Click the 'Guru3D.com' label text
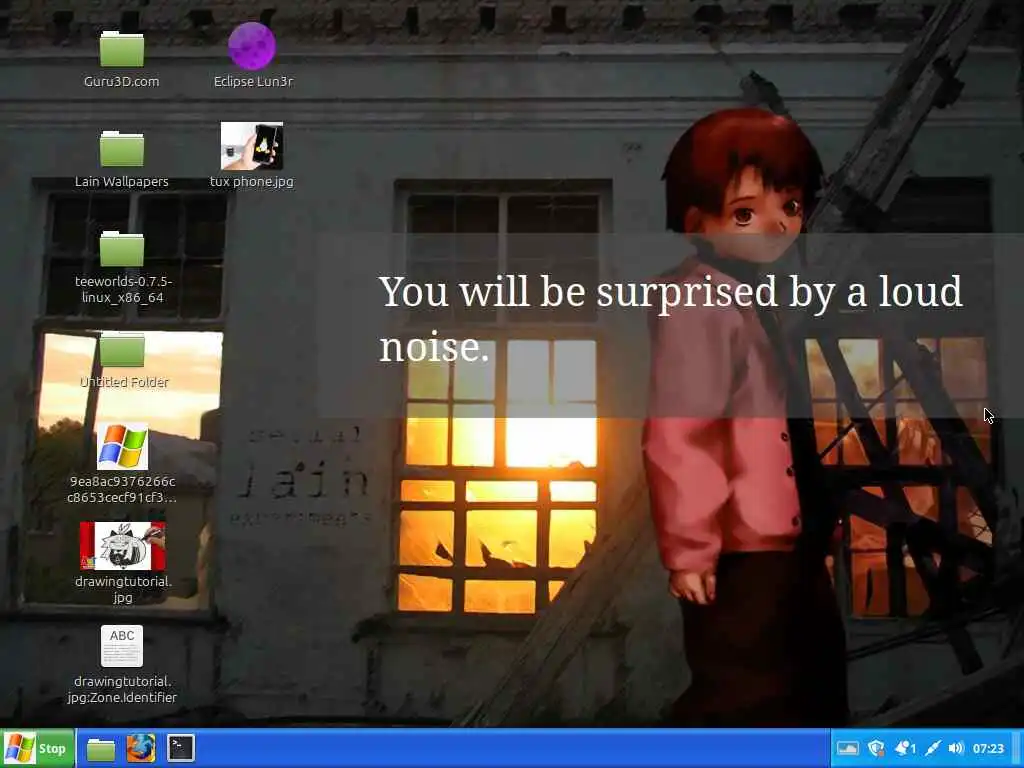Viewport: 1024px width, 768px height. coord(121,82)
